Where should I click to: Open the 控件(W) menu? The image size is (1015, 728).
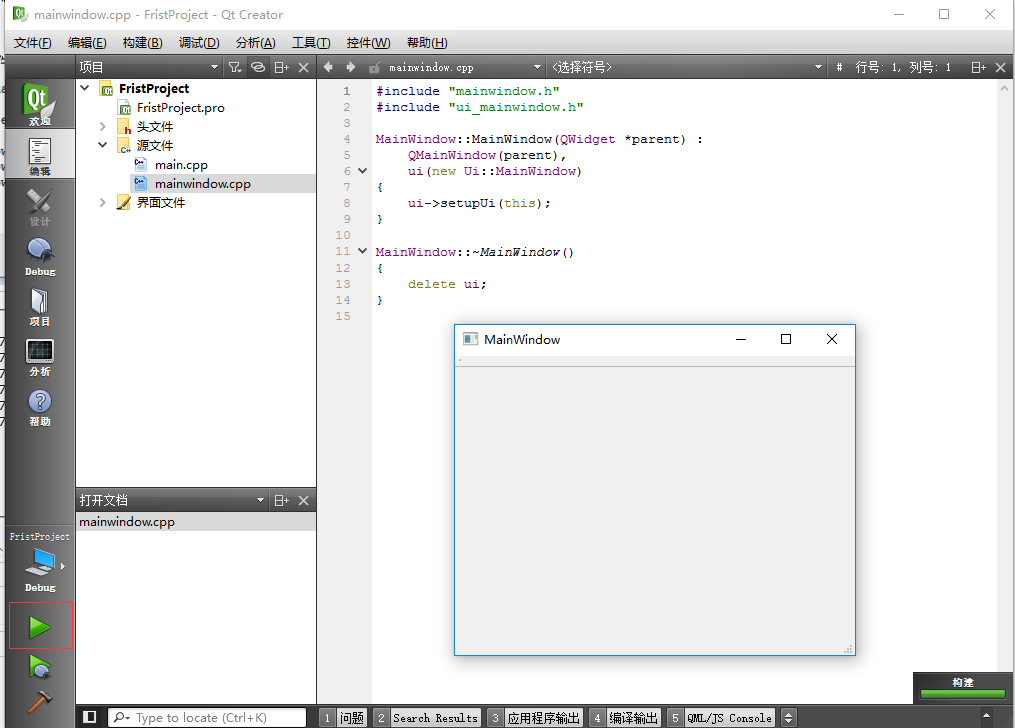click(368, 43)
